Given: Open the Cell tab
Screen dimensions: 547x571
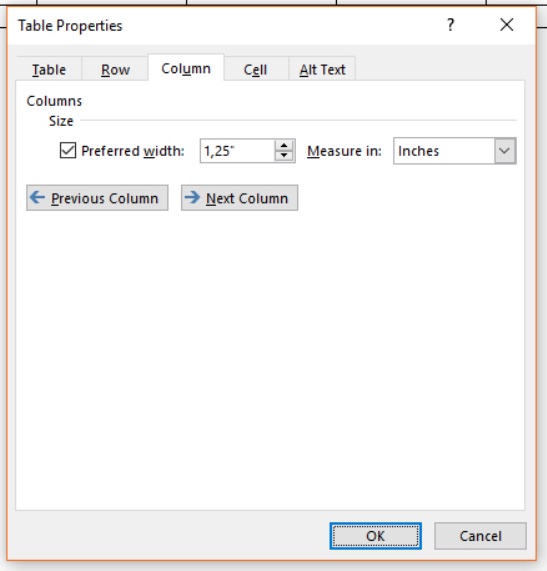Looking at the screenshot, I should 255,69.
